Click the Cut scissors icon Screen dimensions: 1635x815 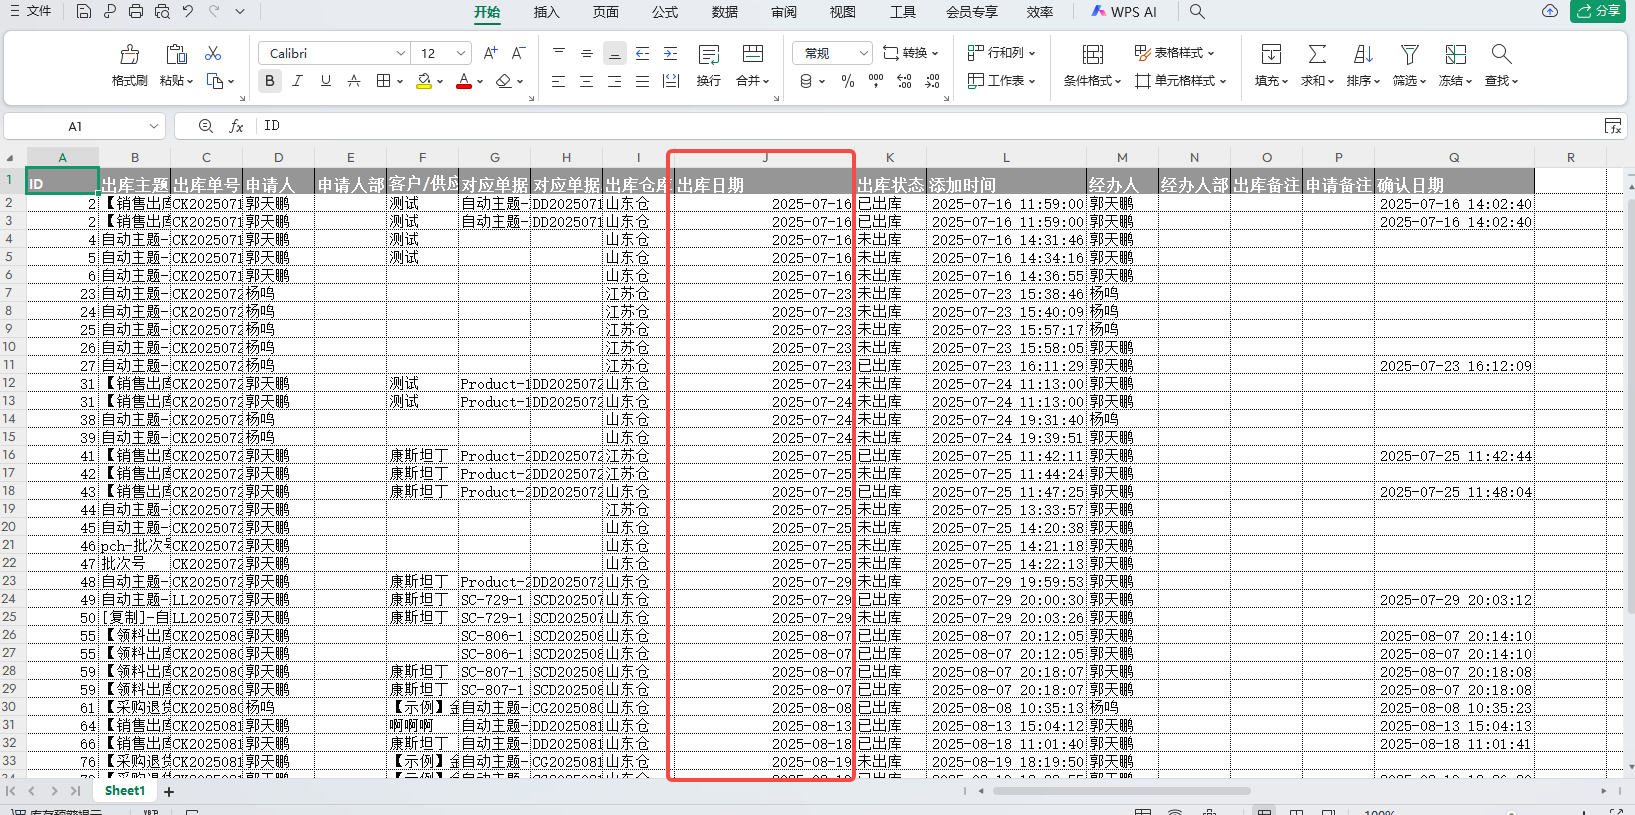213,53
